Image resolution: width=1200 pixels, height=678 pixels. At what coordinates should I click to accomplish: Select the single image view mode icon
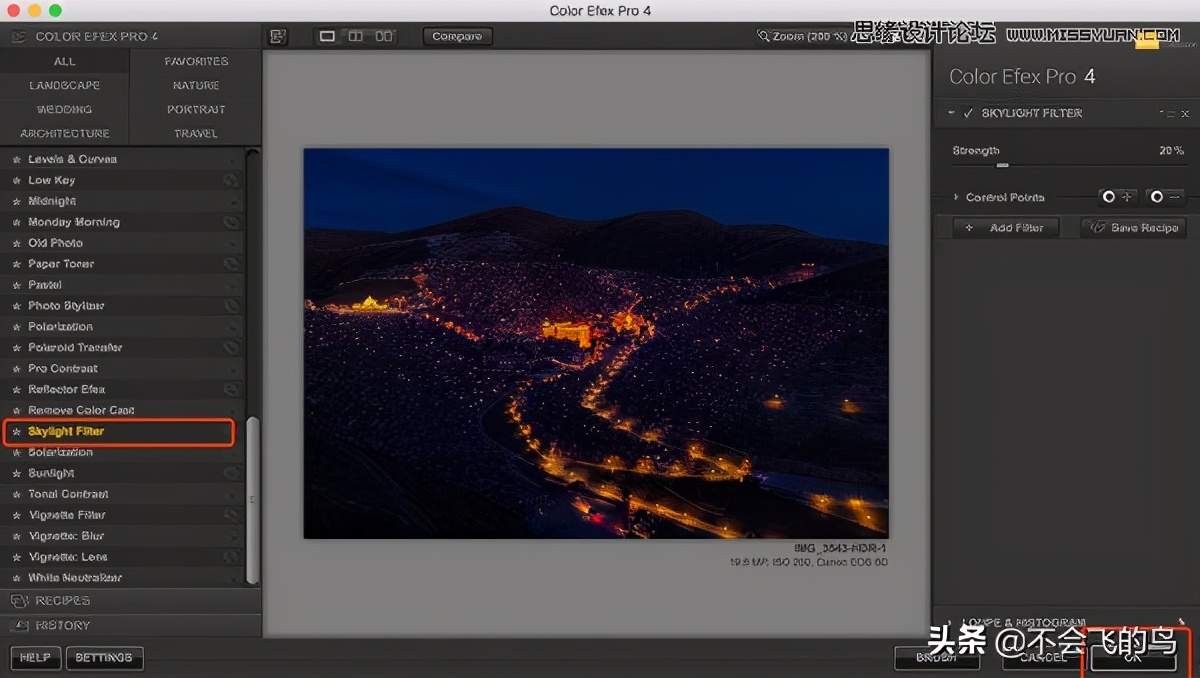(x=327, y=35)
